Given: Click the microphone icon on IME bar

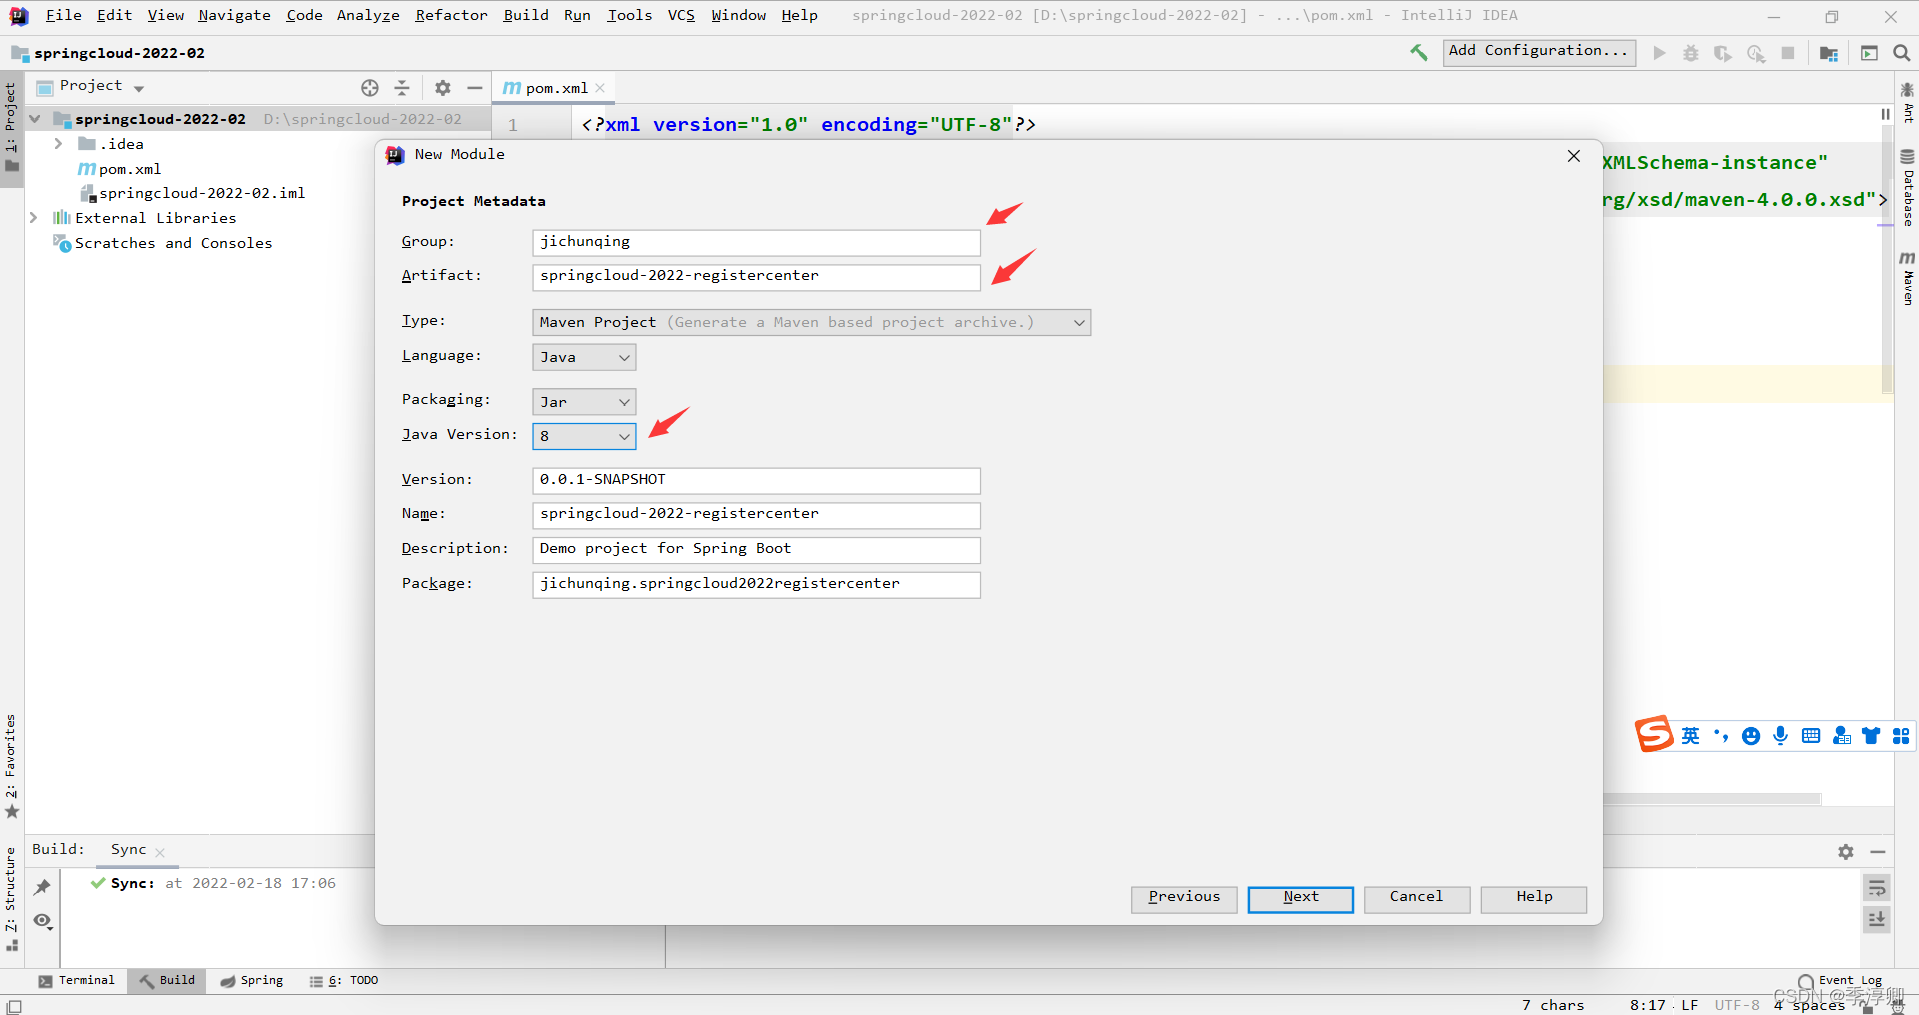Looking at the screenshot, I should 1781,736.
